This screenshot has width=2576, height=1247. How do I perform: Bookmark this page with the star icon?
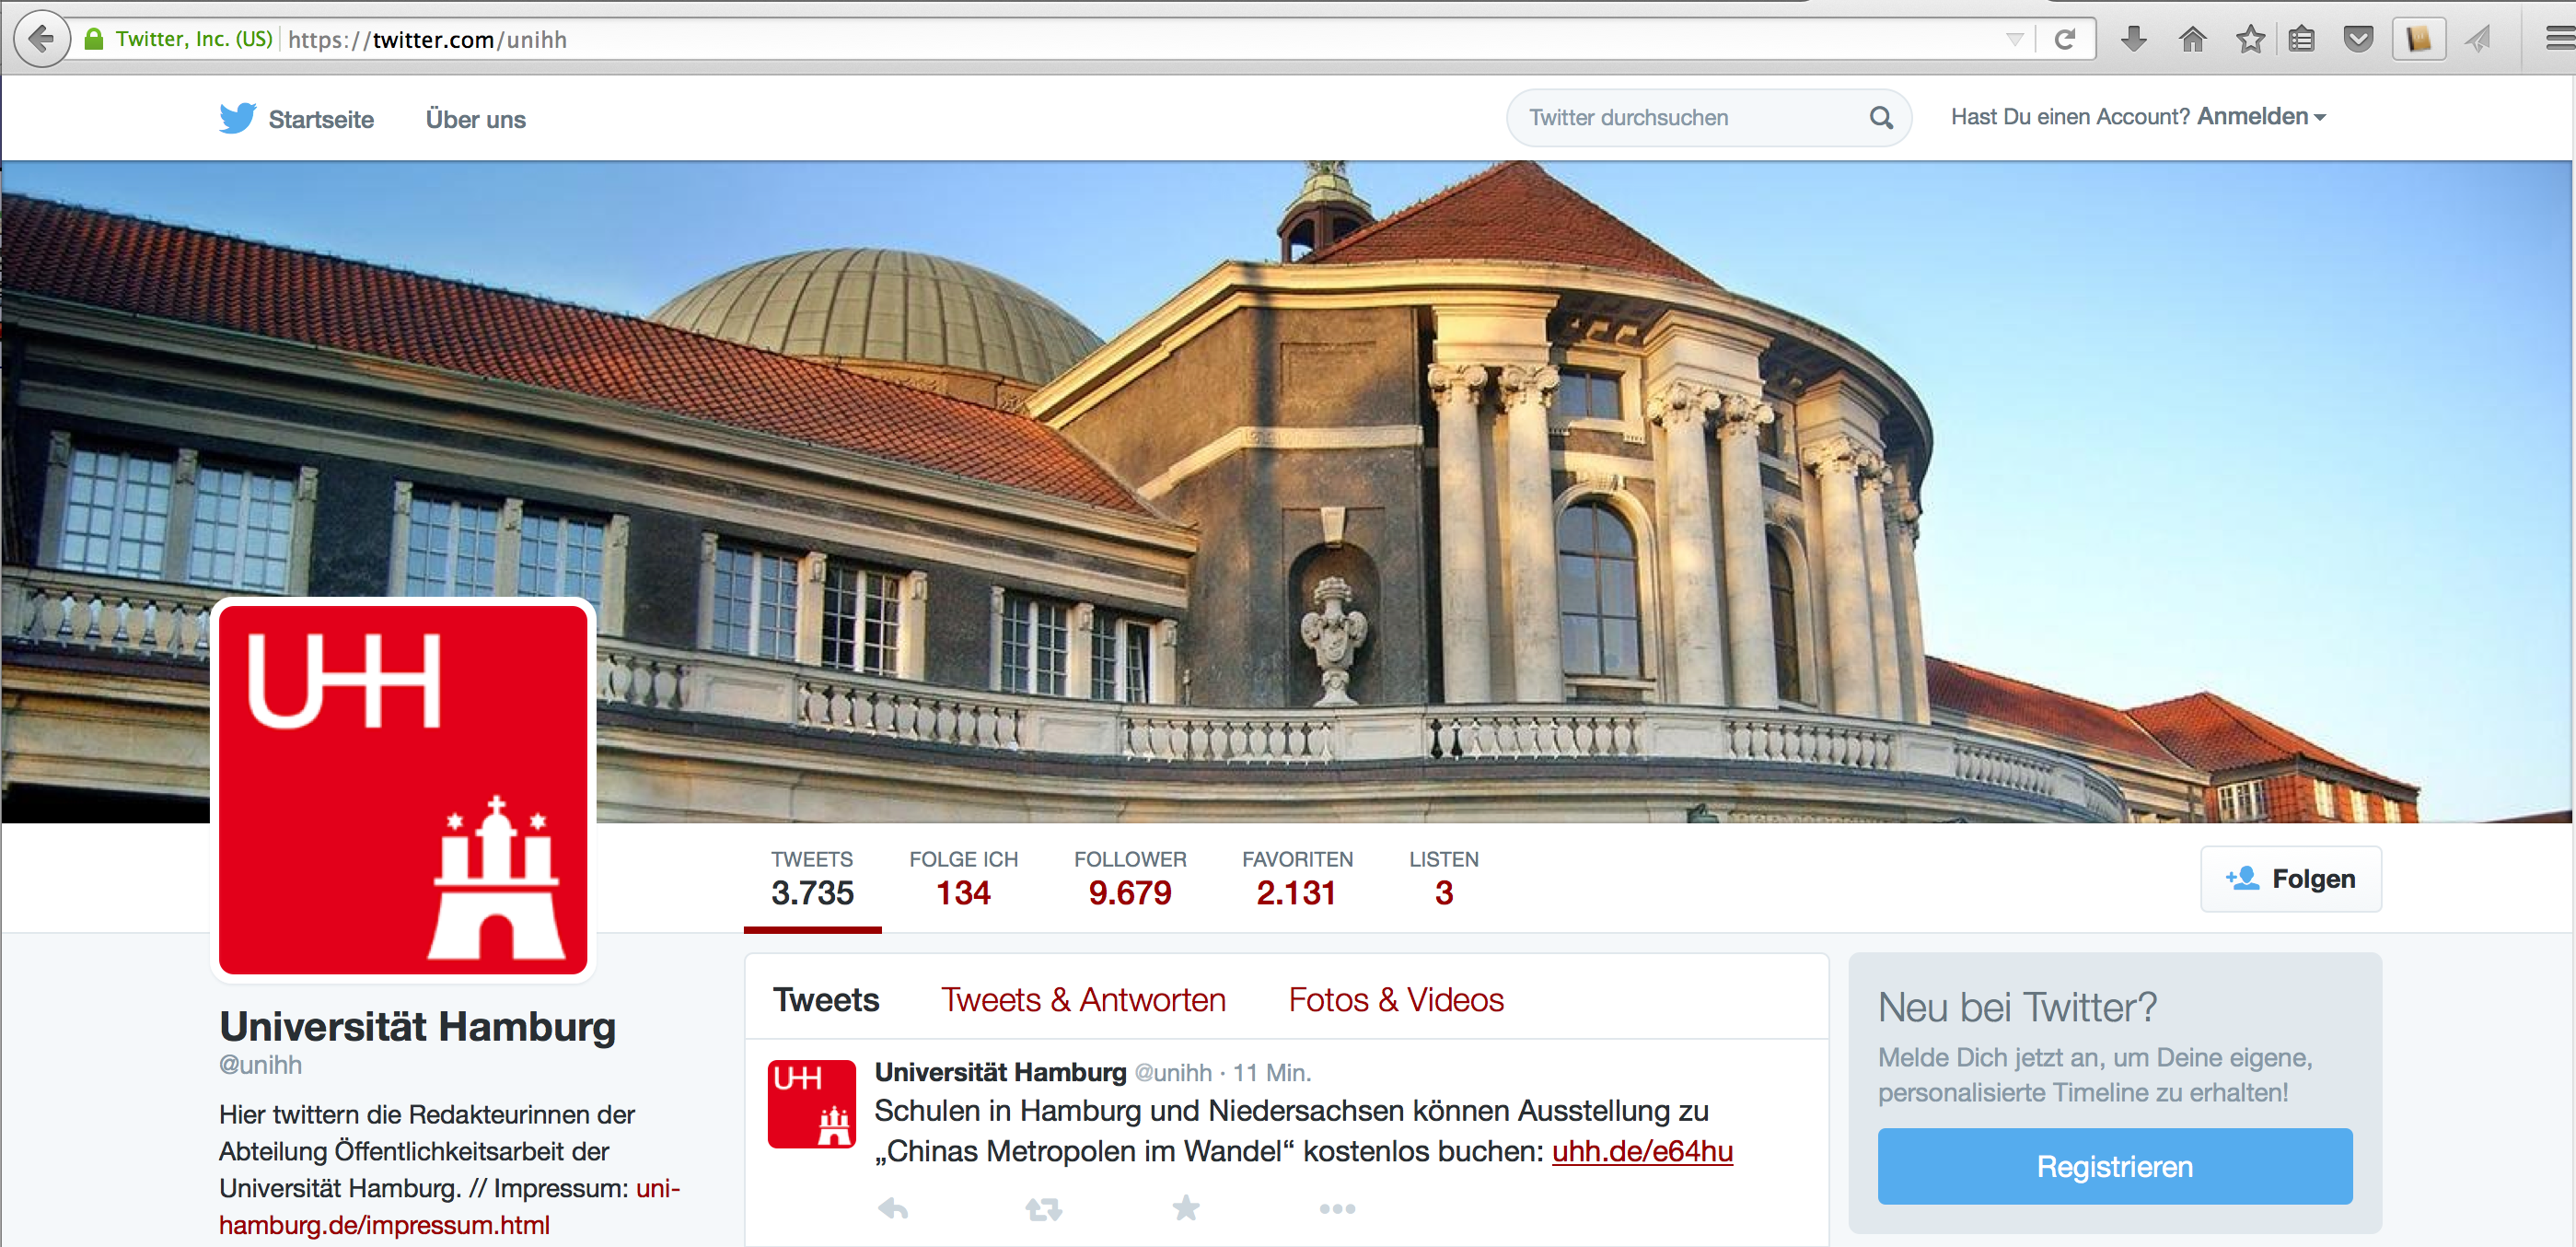(2250, 39)
